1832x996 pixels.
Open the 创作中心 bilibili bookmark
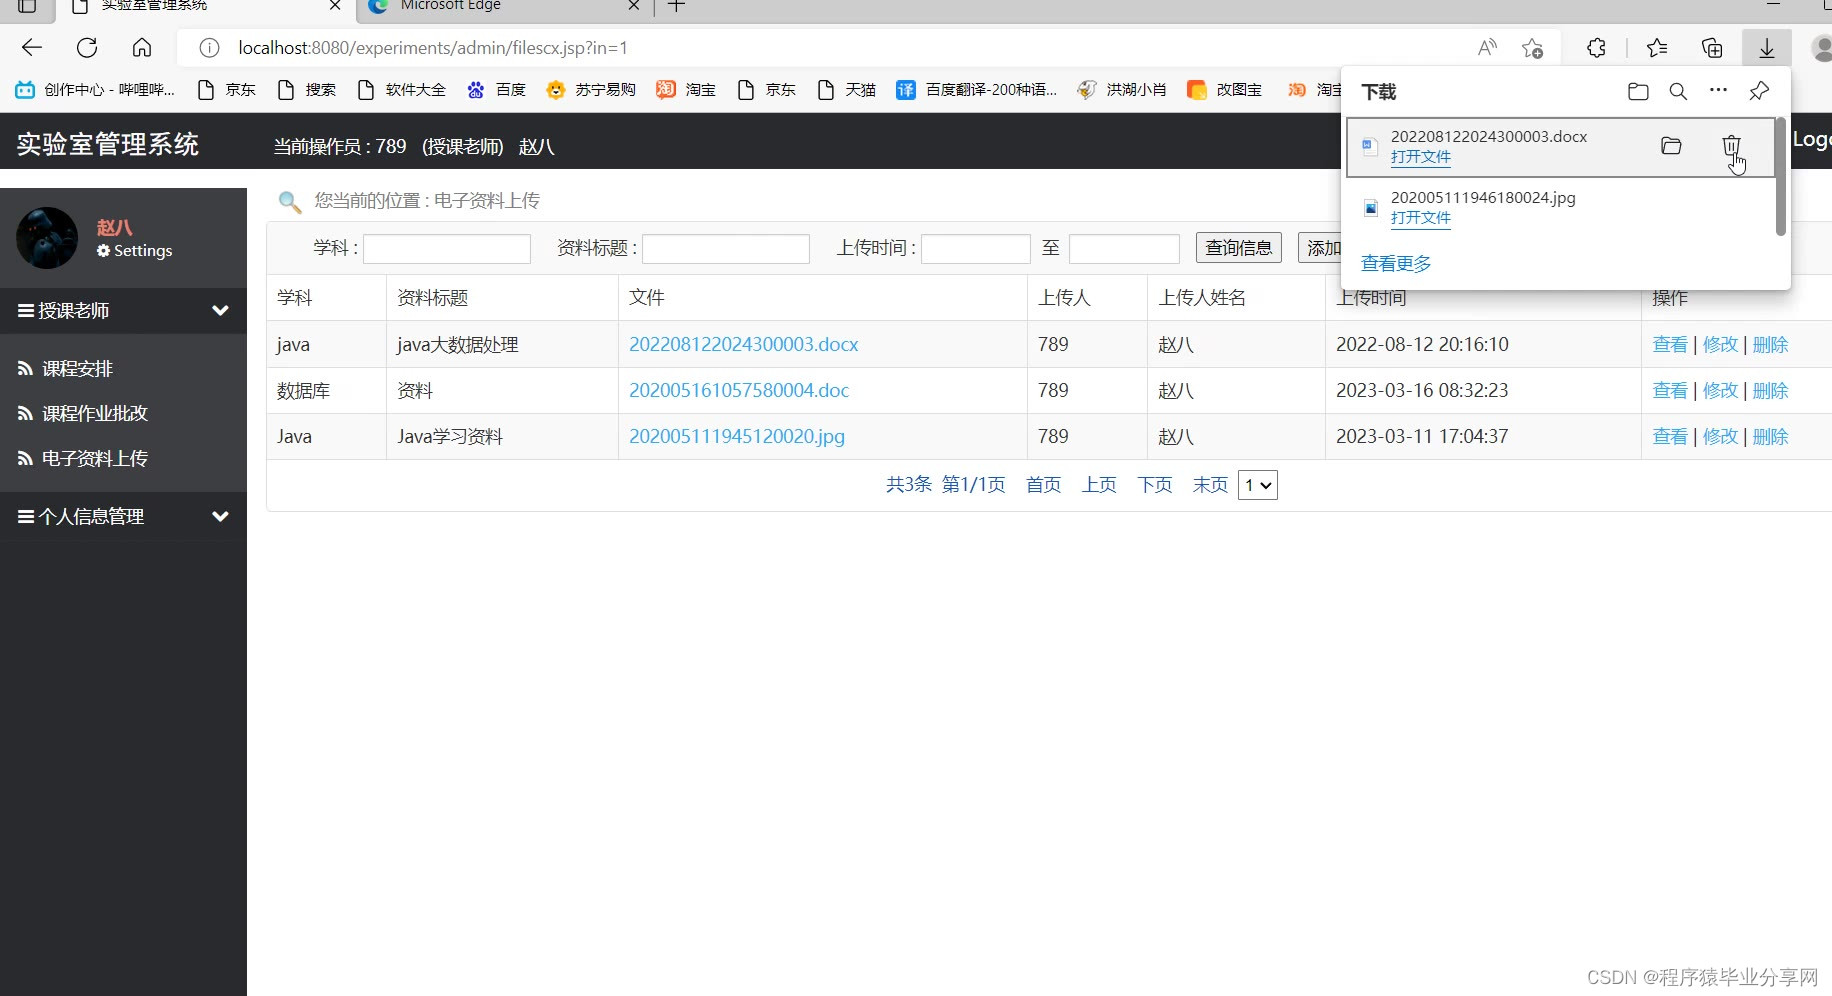coord(95,90)
